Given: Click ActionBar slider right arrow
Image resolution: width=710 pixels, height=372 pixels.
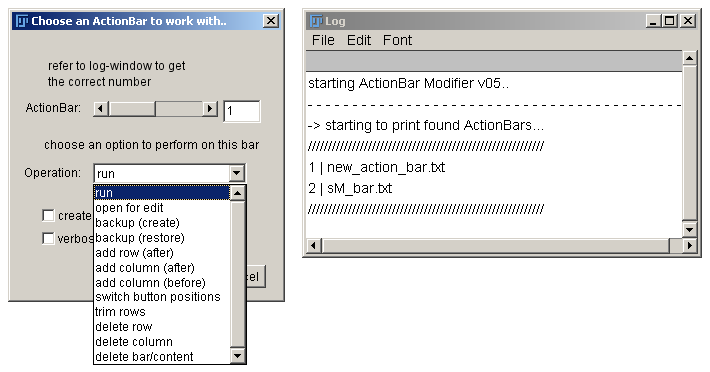Looking at the screenshot, I should [x=209, y=109].
